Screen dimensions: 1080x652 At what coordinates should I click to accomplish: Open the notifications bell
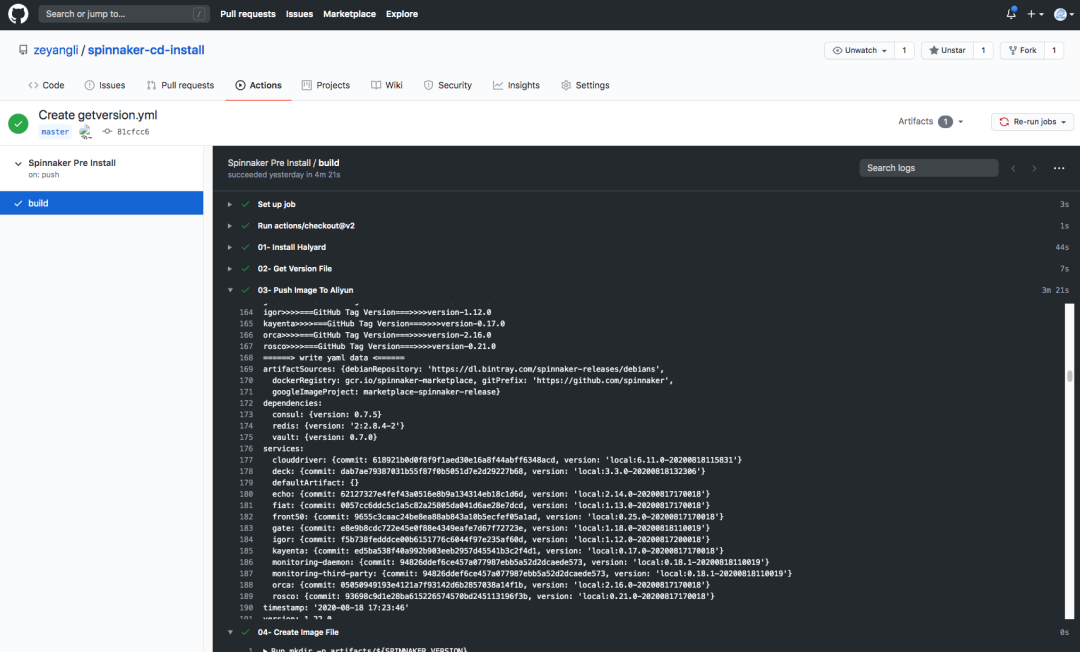pyautogui.click(x=1011, y=14)
